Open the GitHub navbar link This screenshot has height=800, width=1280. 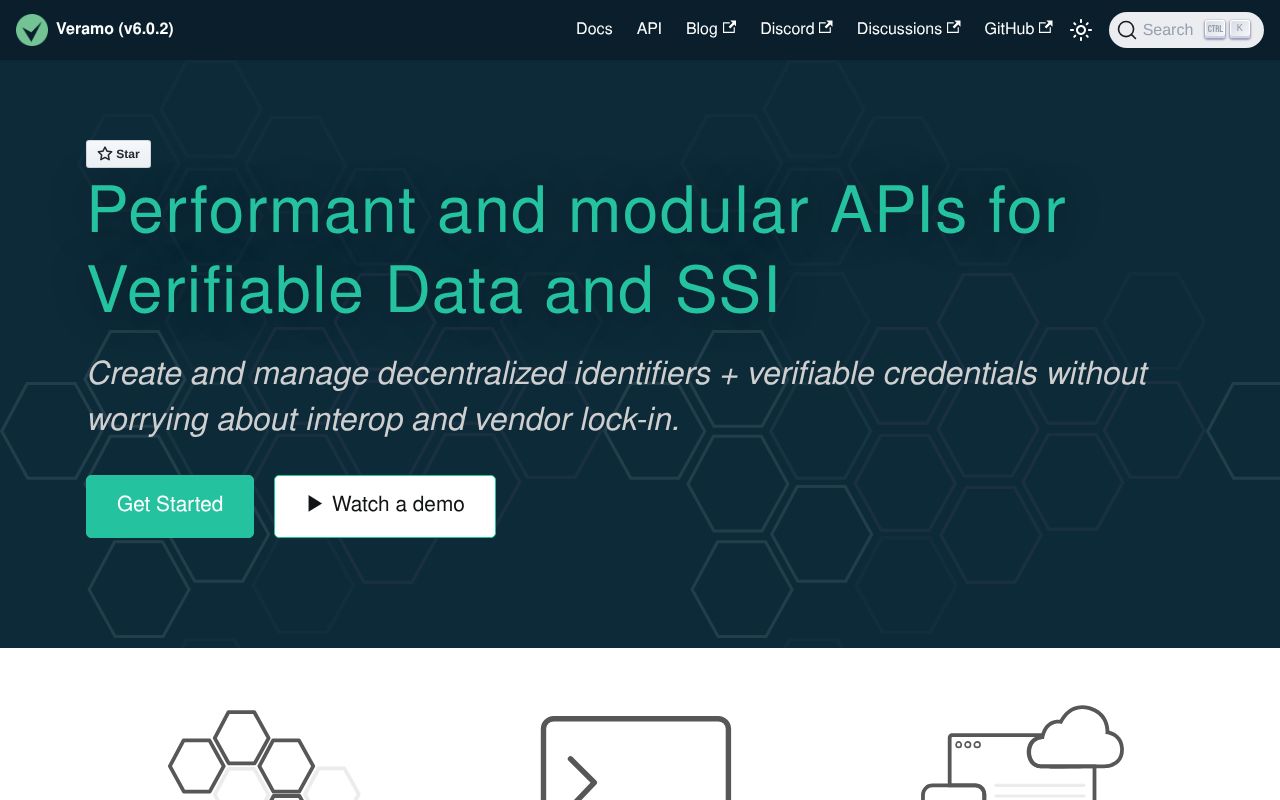1009,29
